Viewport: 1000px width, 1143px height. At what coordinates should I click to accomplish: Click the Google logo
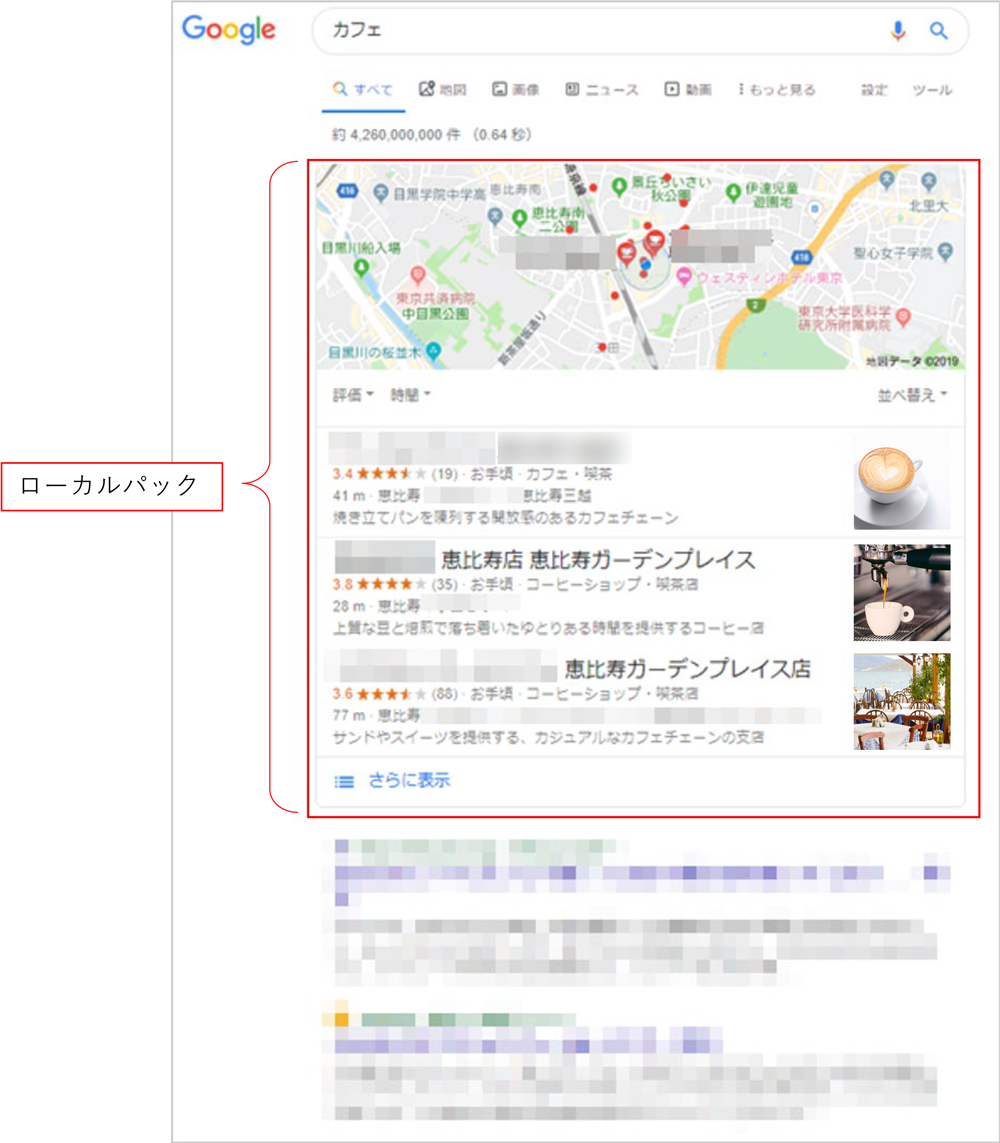point(229,30)
